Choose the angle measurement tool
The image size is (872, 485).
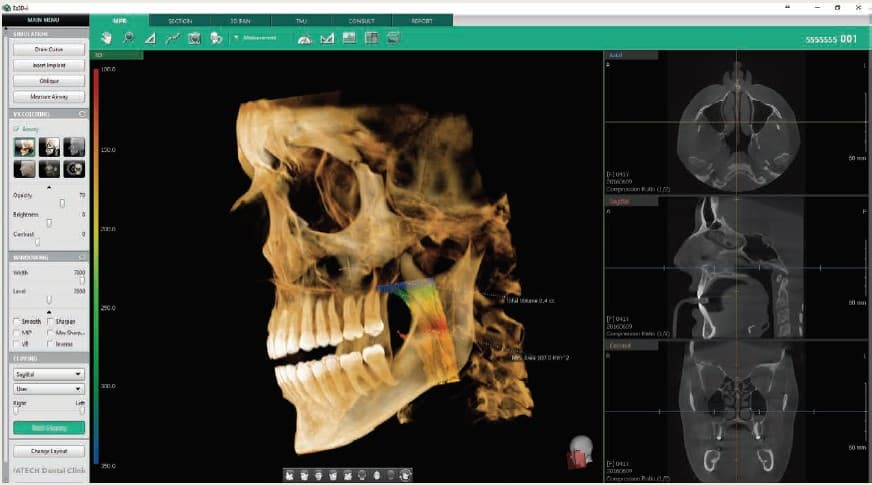point(151,38)
